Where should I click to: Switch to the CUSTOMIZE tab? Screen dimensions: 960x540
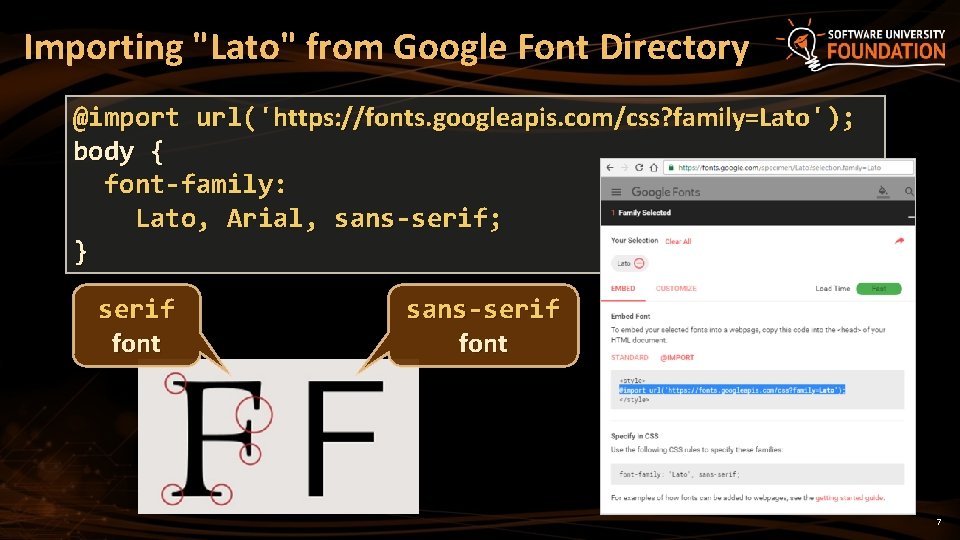click(676, 288)
